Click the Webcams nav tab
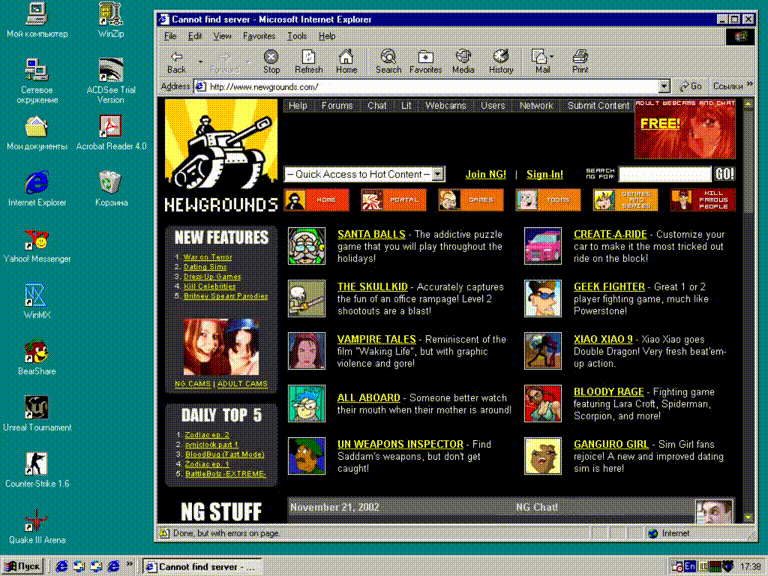Screen dimensions: 768x576 (x=445, y=105)
